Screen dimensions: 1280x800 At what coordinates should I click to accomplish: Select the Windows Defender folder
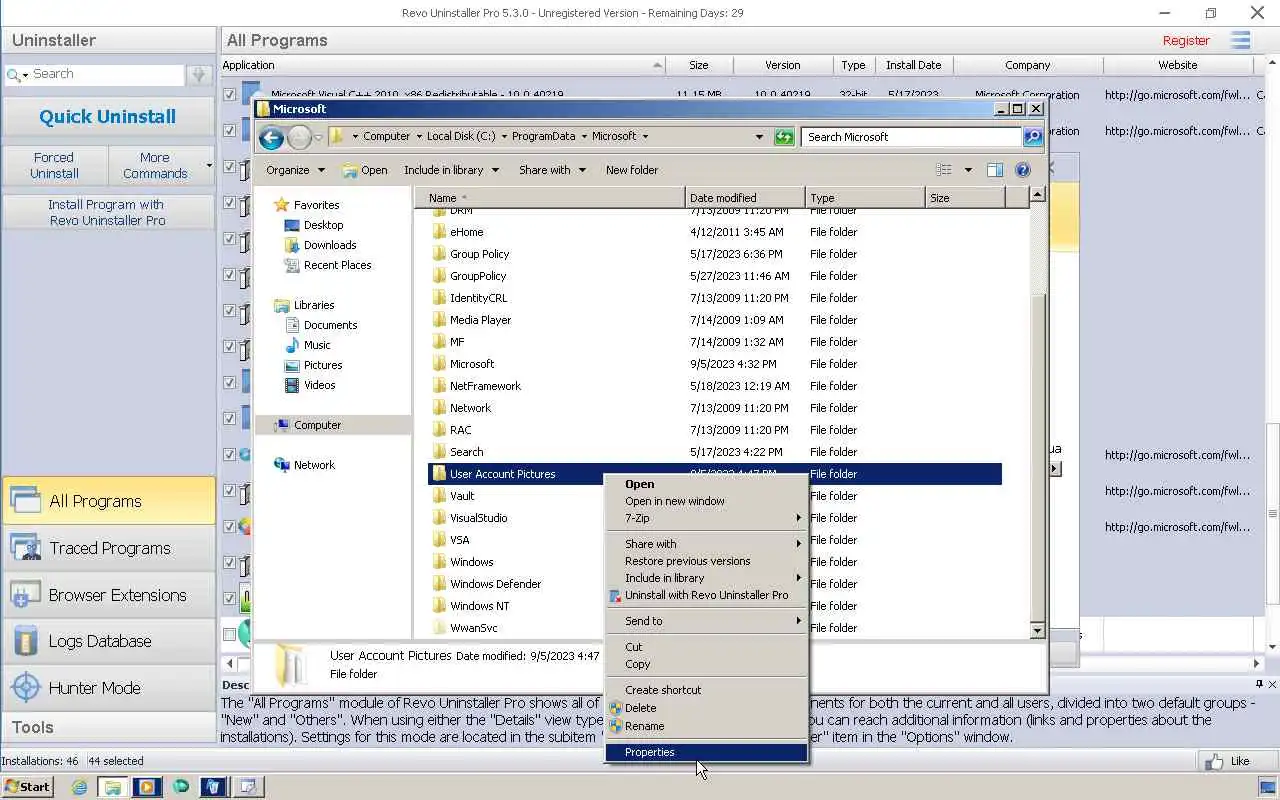tap(495, 584)
